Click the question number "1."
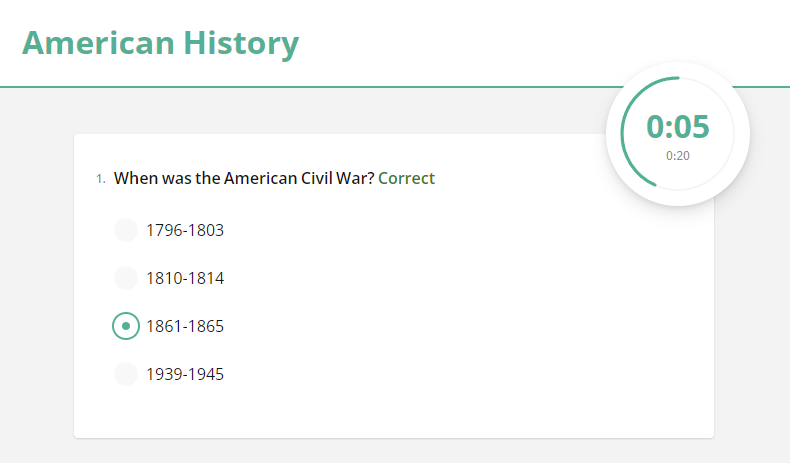The height and width of the screenshot is (463, 790). point(100,179)
